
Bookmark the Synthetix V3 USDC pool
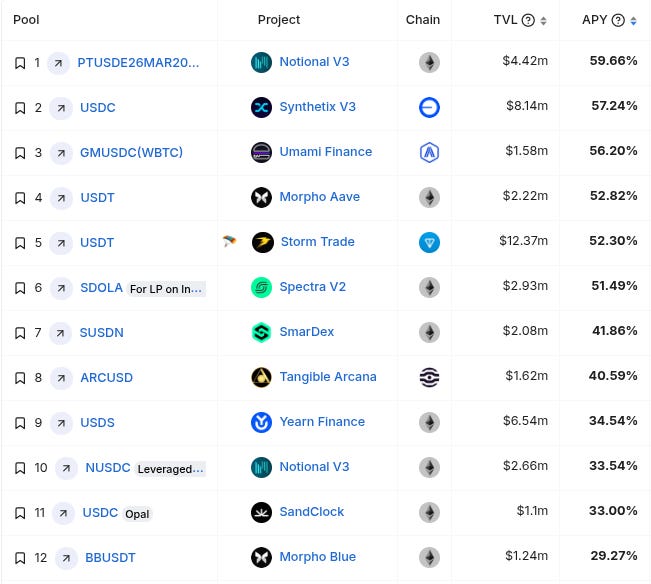tap(20, 108)
